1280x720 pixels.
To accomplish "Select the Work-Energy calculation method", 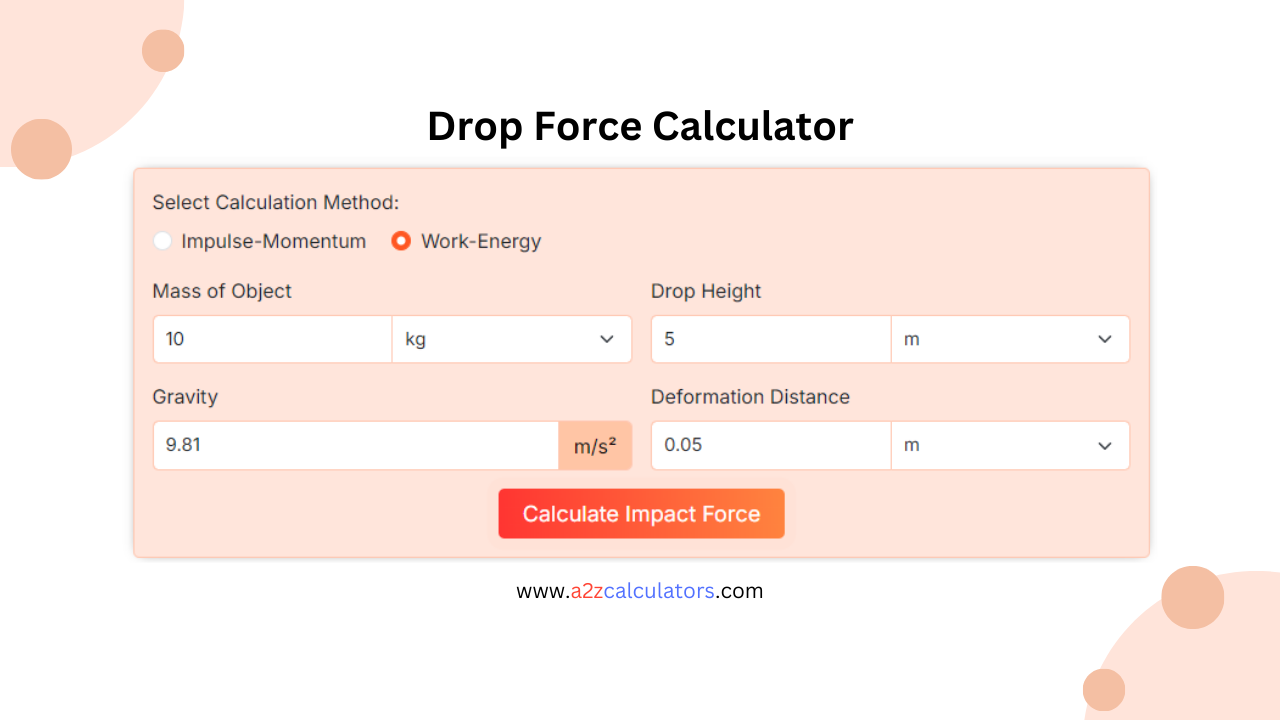I will [400, 241].
